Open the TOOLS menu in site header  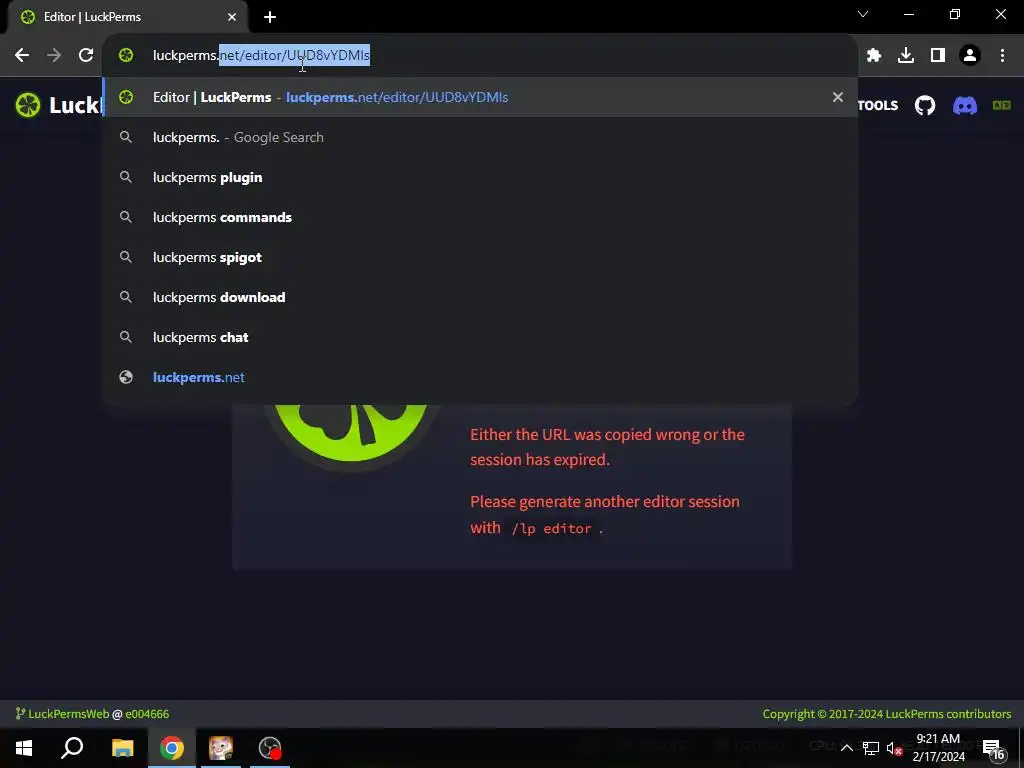878,105
